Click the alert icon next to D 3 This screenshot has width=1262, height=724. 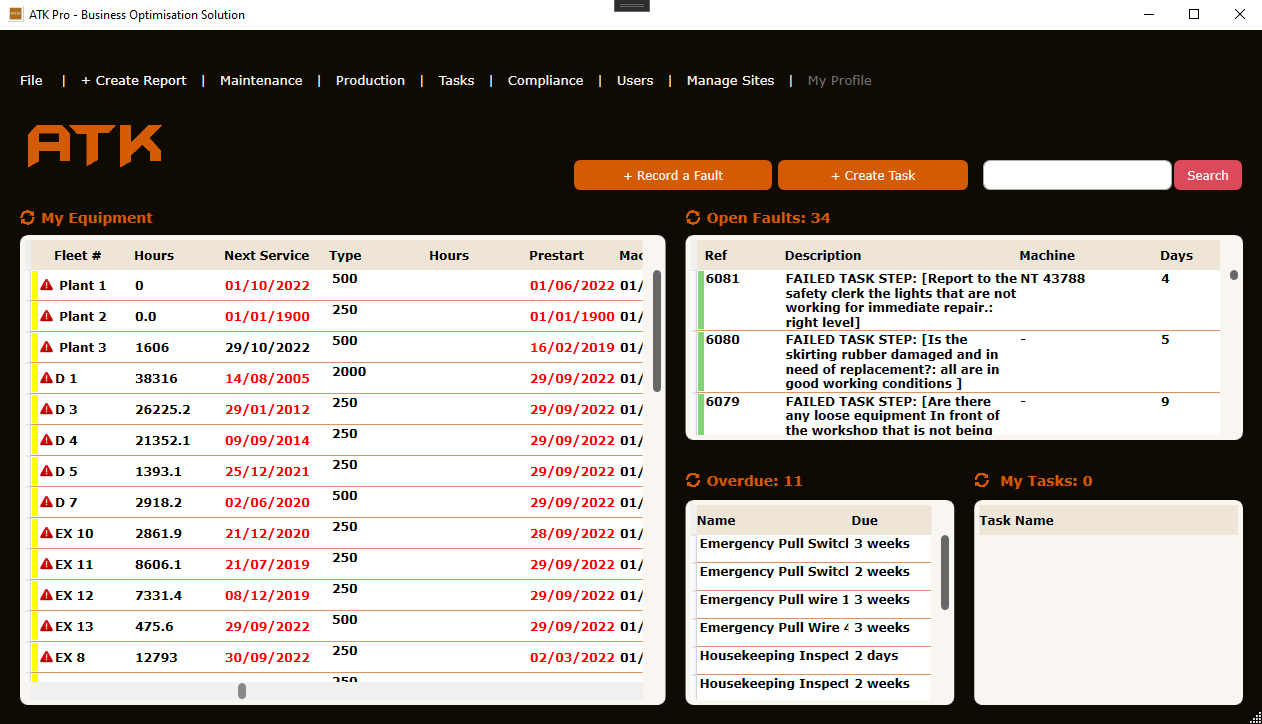click(x=46, y=409)
